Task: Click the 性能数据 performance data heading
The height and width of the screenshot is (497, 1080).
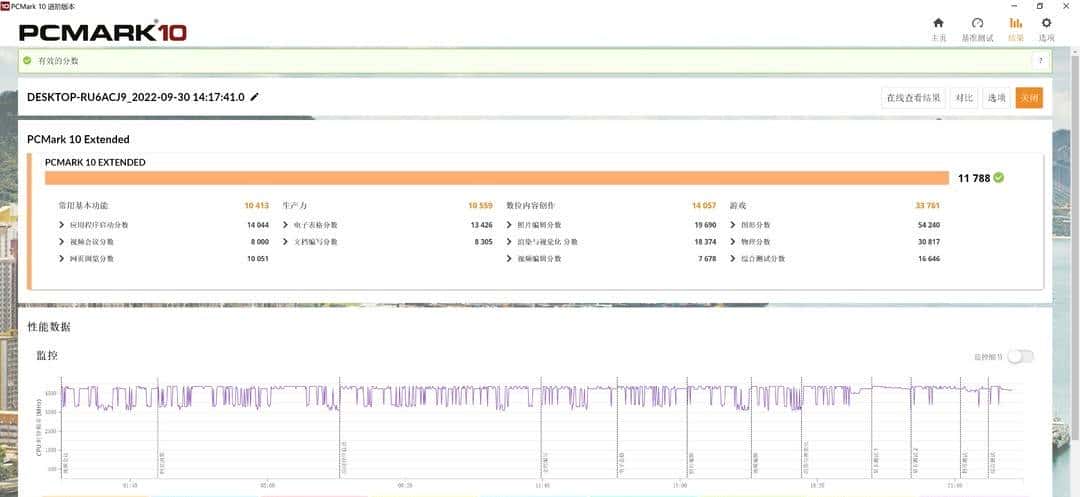Action: [49, 327]
